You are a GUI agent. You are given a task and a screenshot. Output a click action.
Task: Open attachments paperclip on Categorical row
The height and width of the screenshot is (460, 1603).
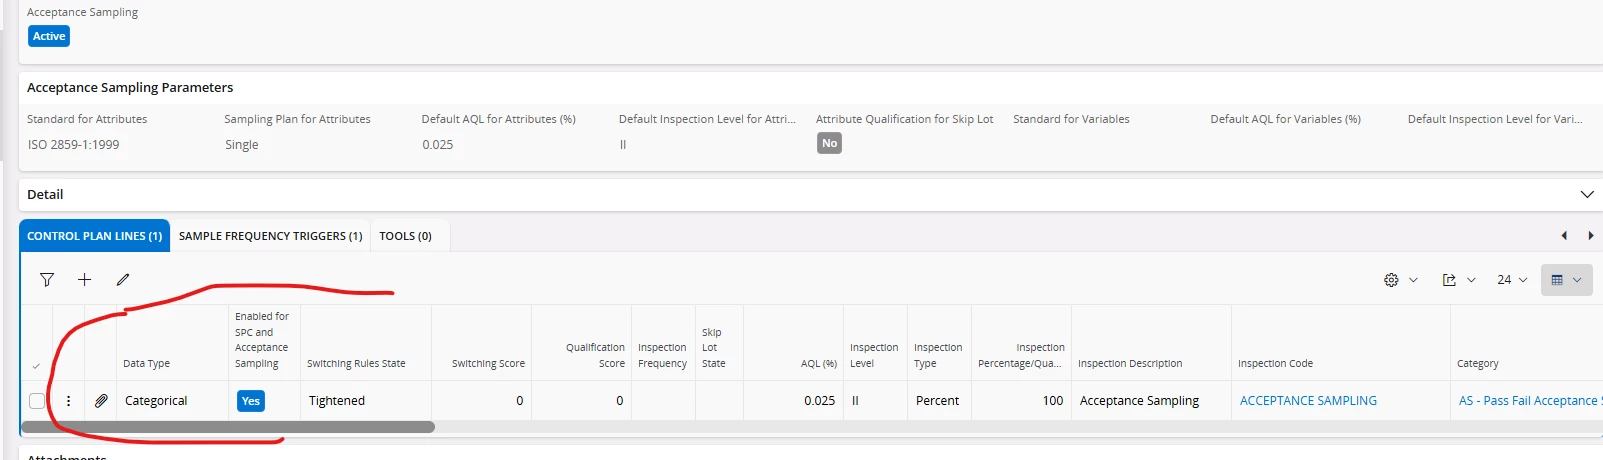(x=101, y=401)
